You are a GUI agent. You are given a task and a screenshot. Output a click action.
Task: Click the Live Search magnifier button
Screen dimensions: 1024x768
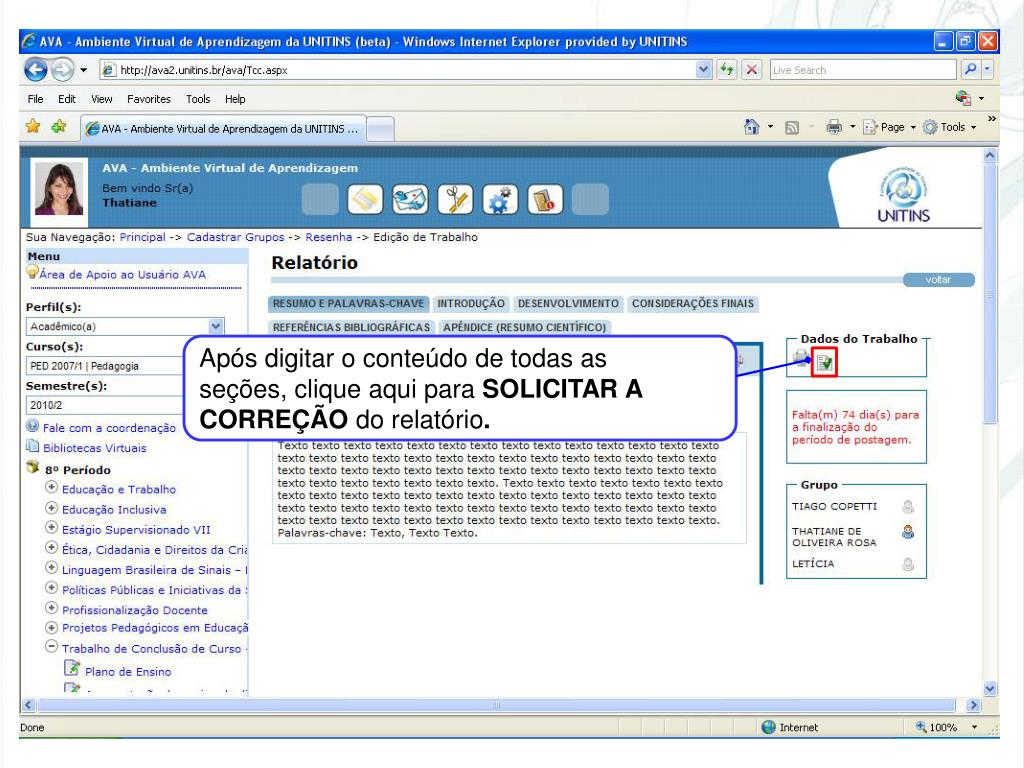coord(970,69)
